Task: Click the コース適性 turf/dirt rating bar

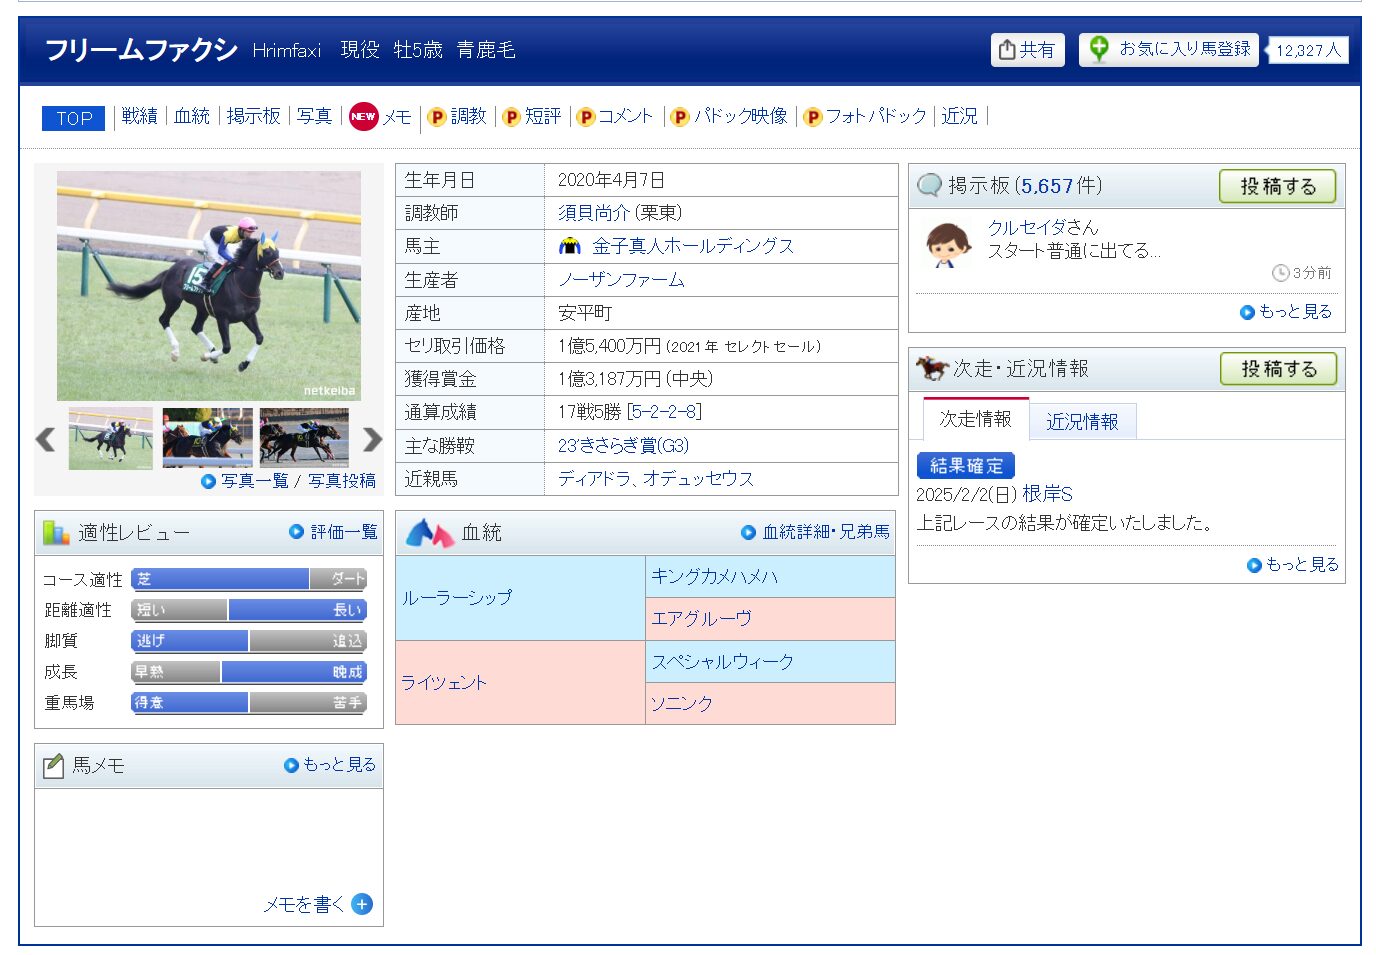Action: pyautogui.click(x=249, y=579)
